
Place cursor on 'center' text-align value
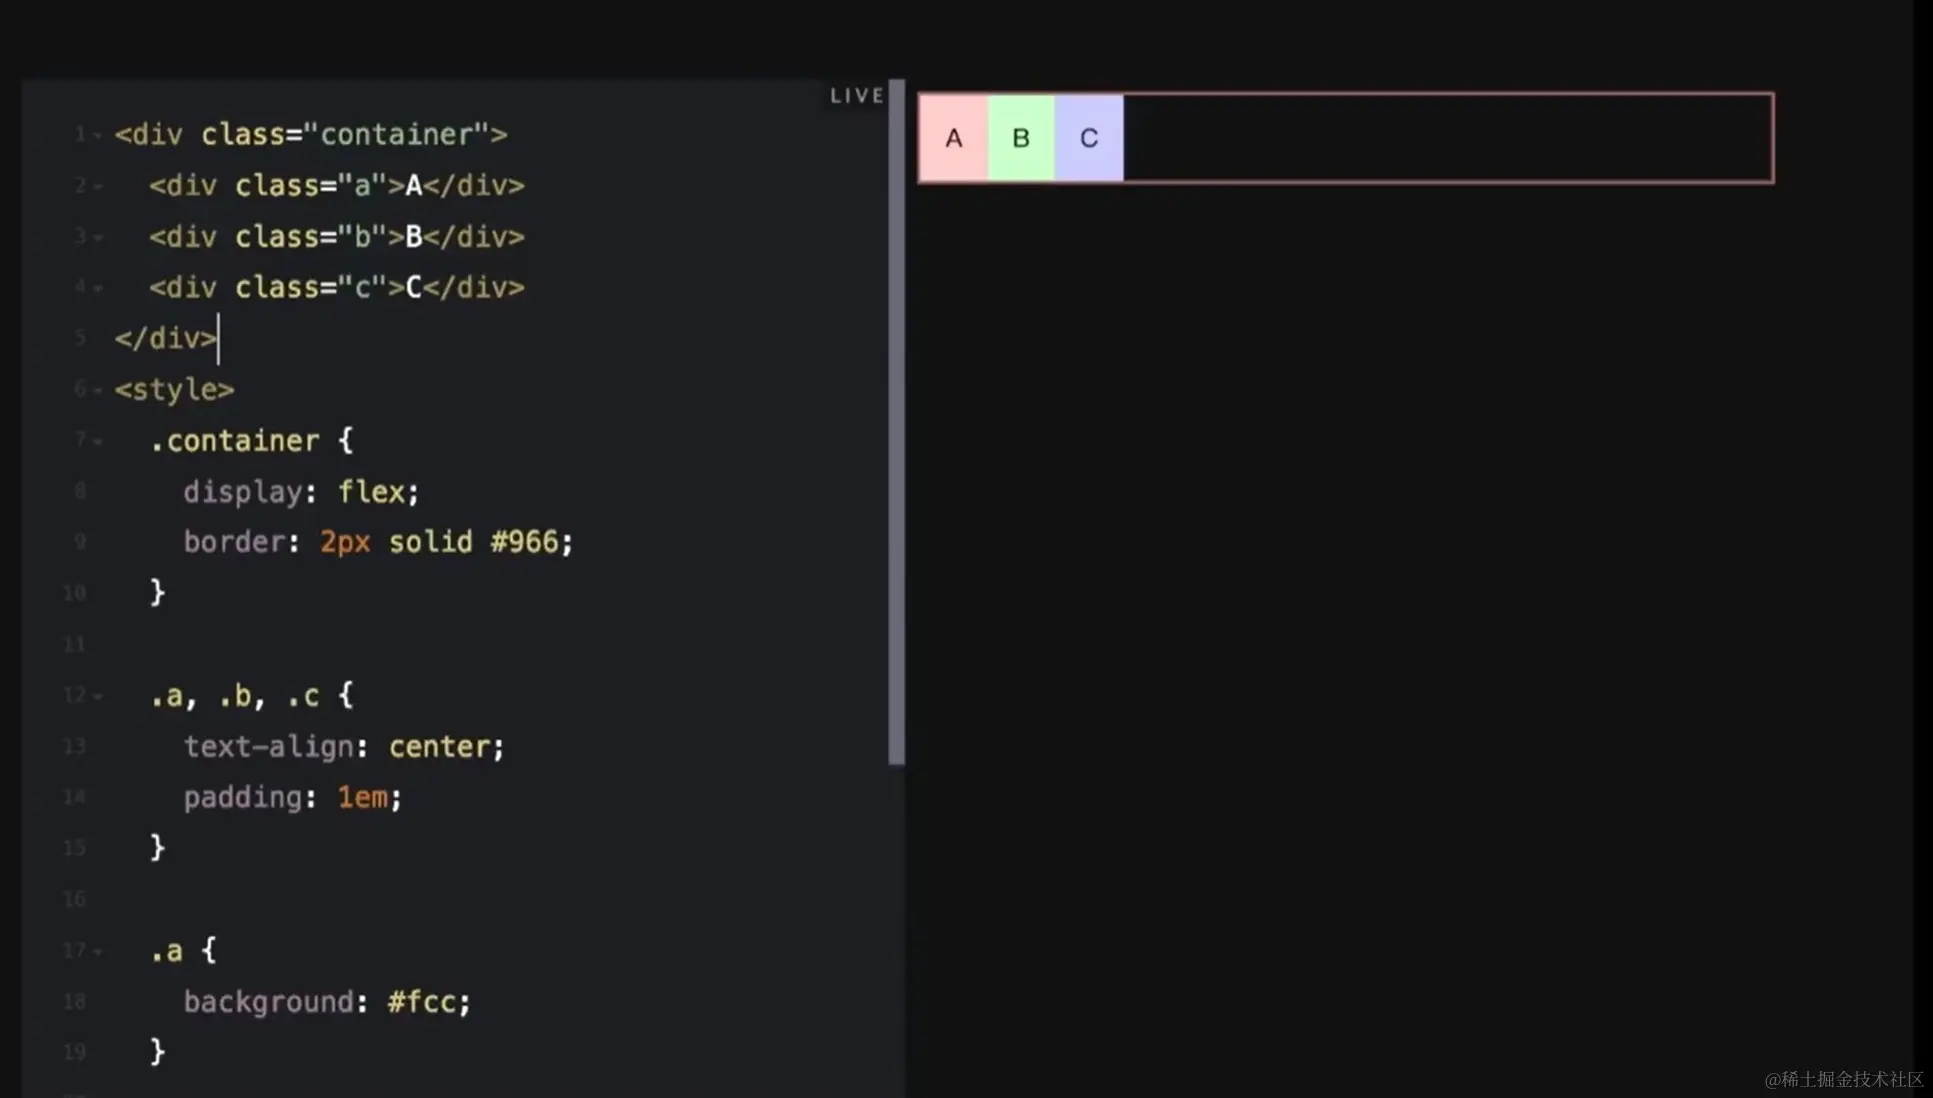pos(439,747)
